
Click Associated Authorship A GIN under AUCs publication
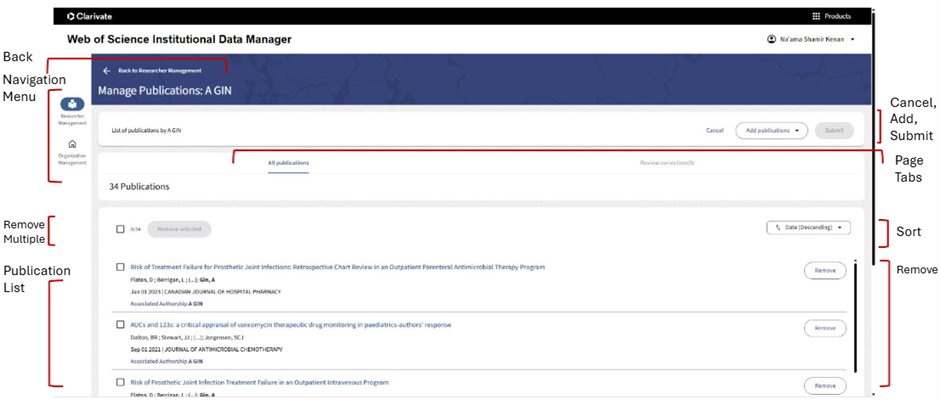167,361
